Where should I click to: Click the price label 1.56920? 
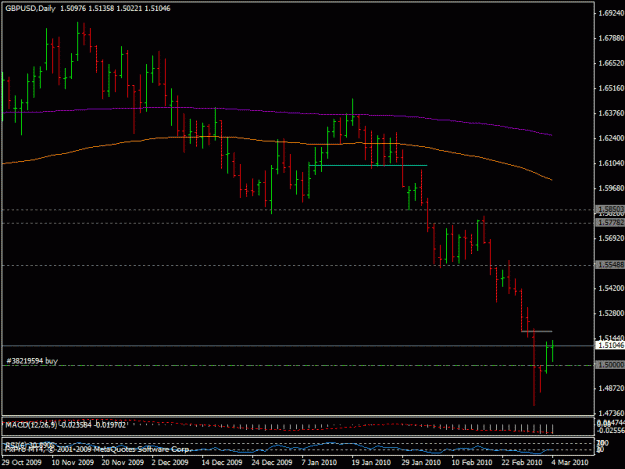point(611,238)
